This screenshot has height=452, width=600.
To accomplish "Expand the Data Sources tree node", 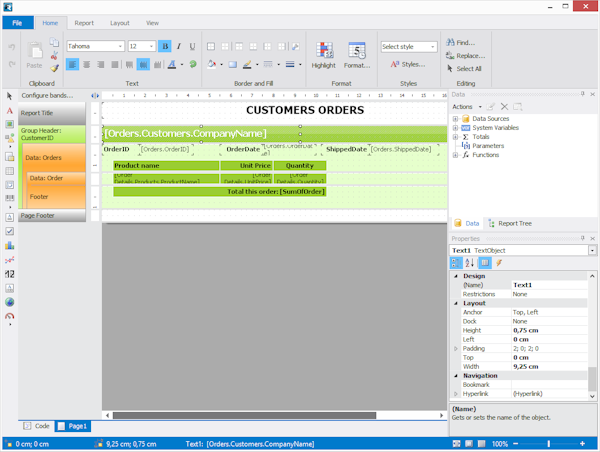I will [455, 119].
